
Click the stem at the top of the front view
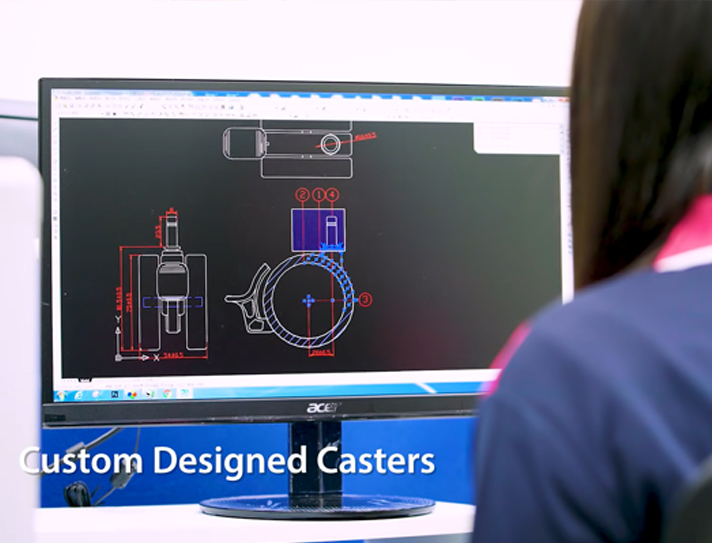171,225
